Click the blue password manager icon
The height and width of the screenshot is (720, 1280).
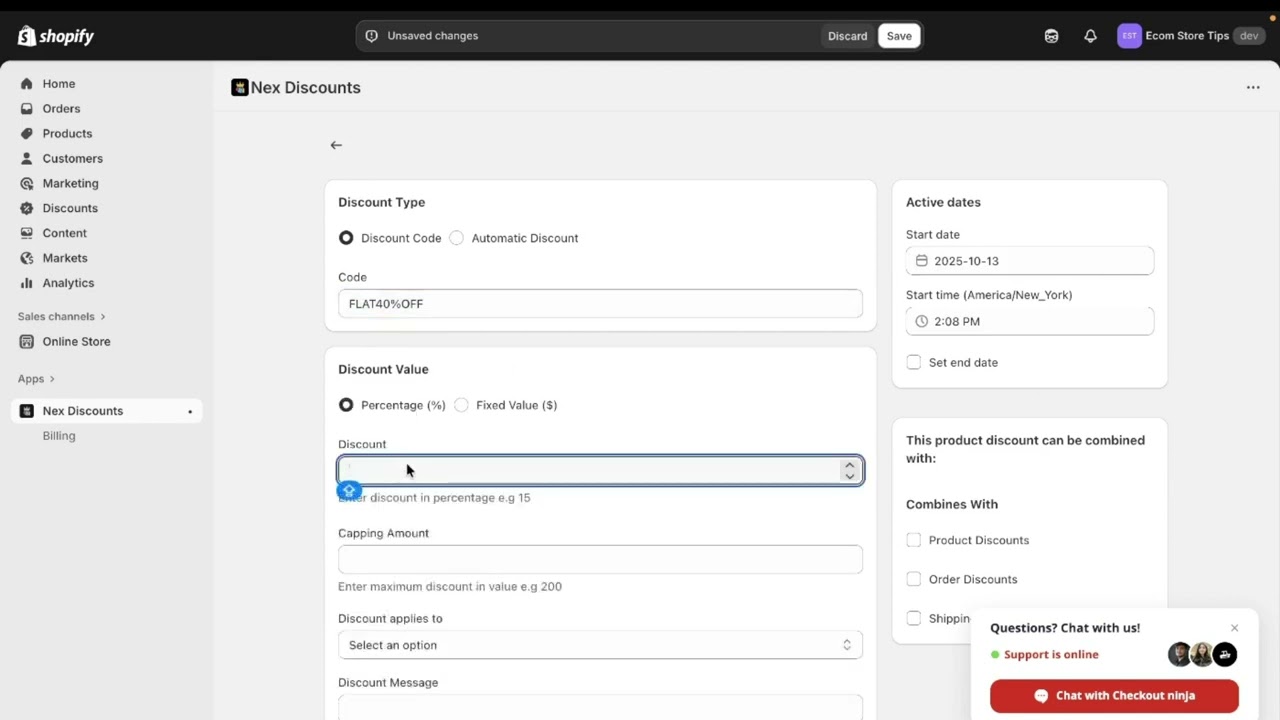(348, 490)
